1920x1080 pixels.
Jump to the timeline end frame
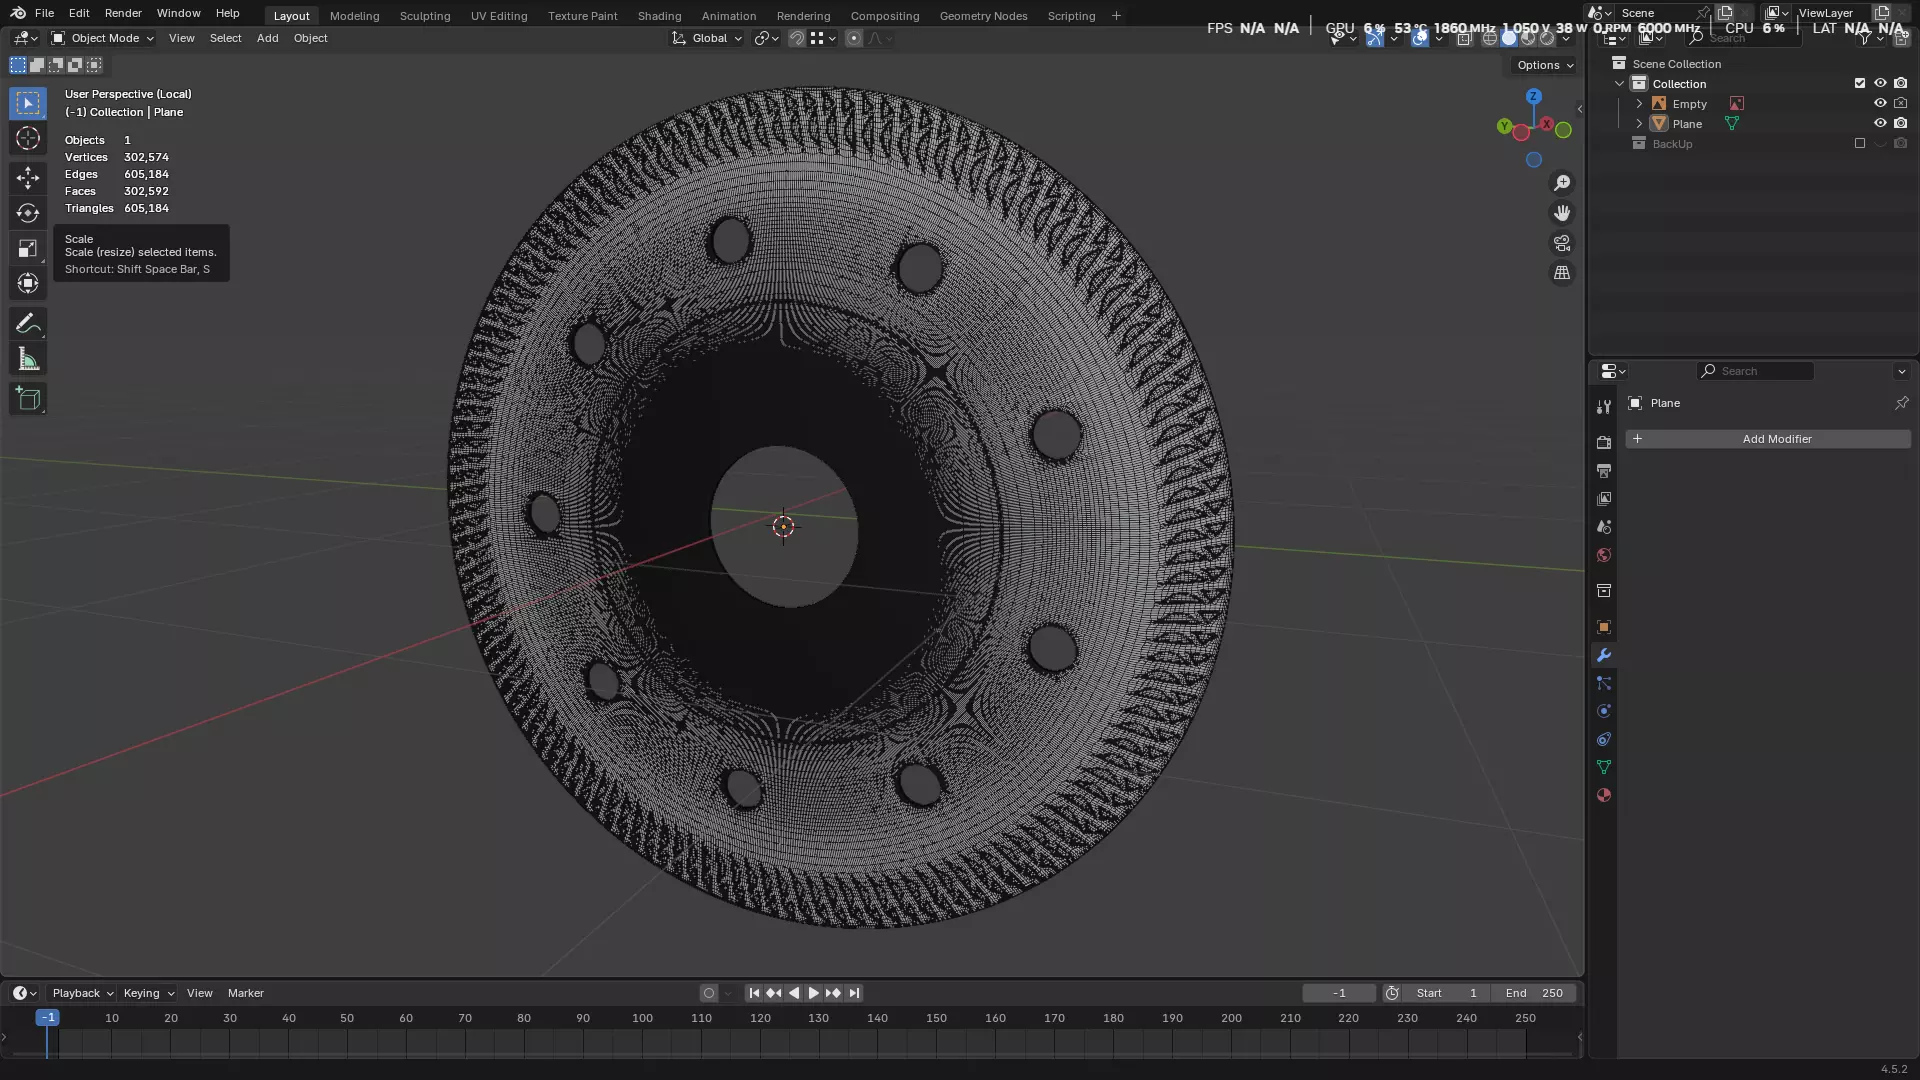[854, 993]
